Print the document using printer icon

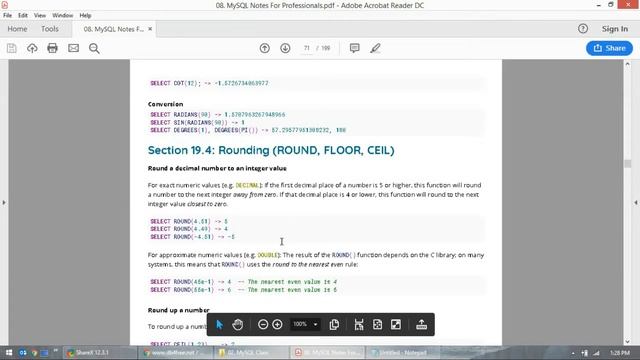53,48
